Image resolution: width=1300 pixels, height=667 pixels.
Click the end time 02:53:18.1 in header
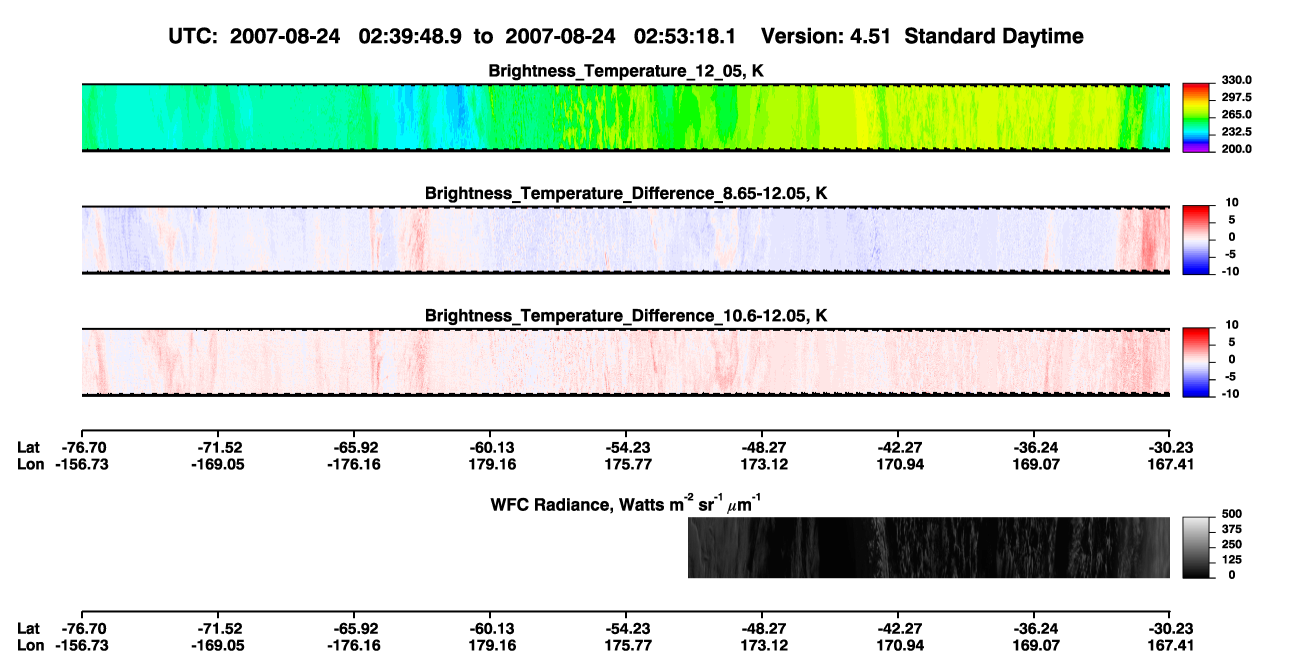click(686, 37)
